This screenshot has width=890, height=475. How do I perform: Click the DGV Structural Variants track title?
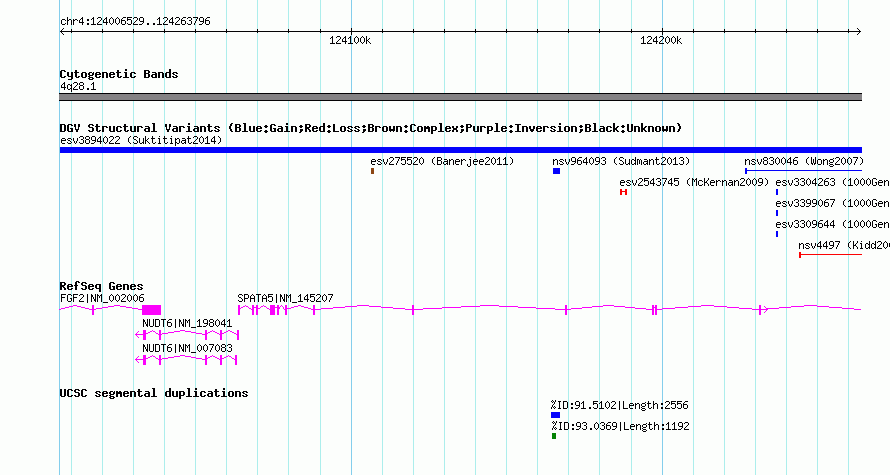tap(371, 128)
